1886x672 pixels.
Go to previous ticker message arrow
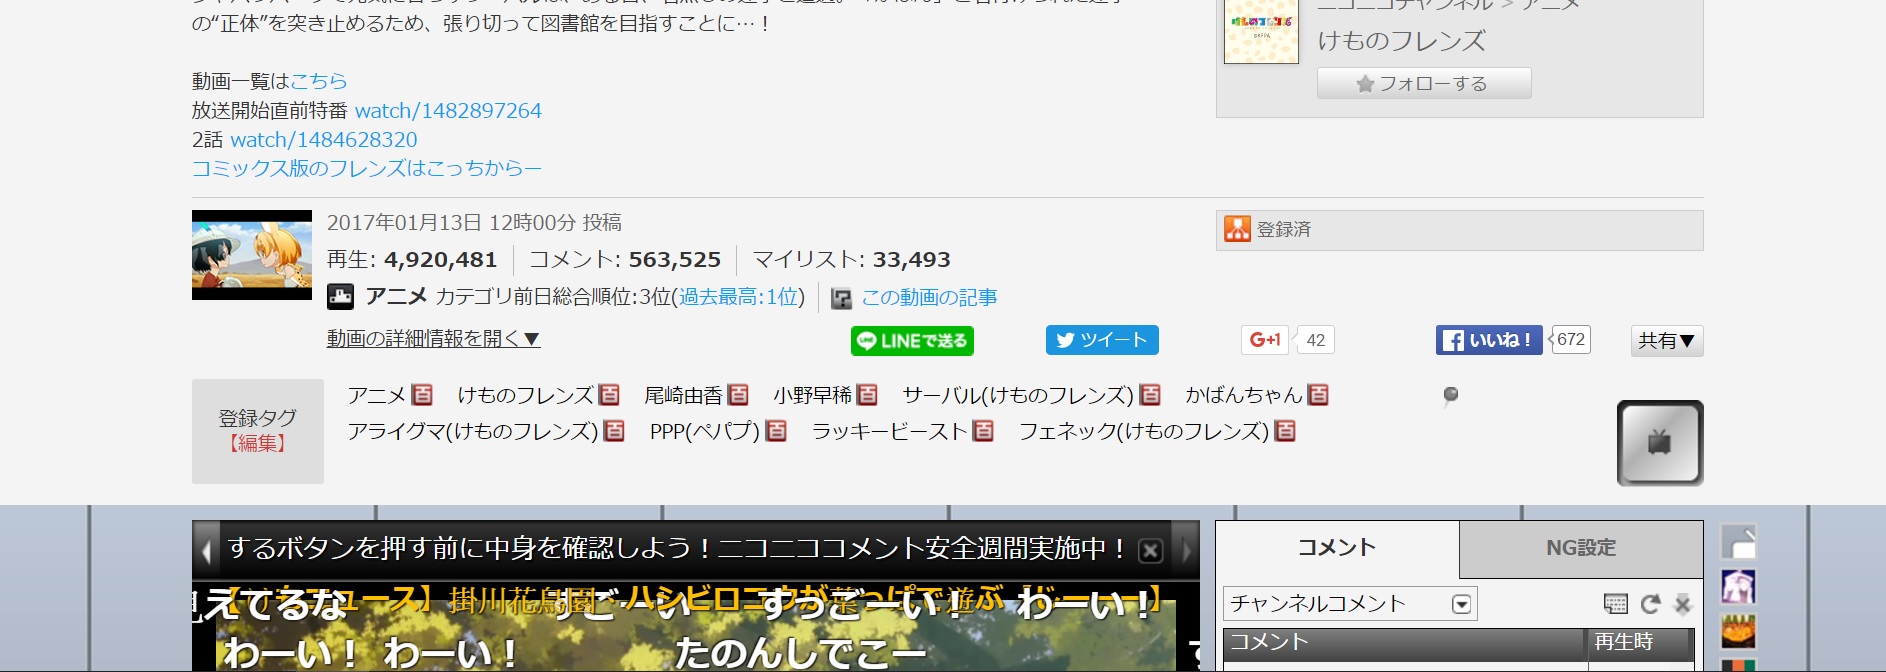206,550
